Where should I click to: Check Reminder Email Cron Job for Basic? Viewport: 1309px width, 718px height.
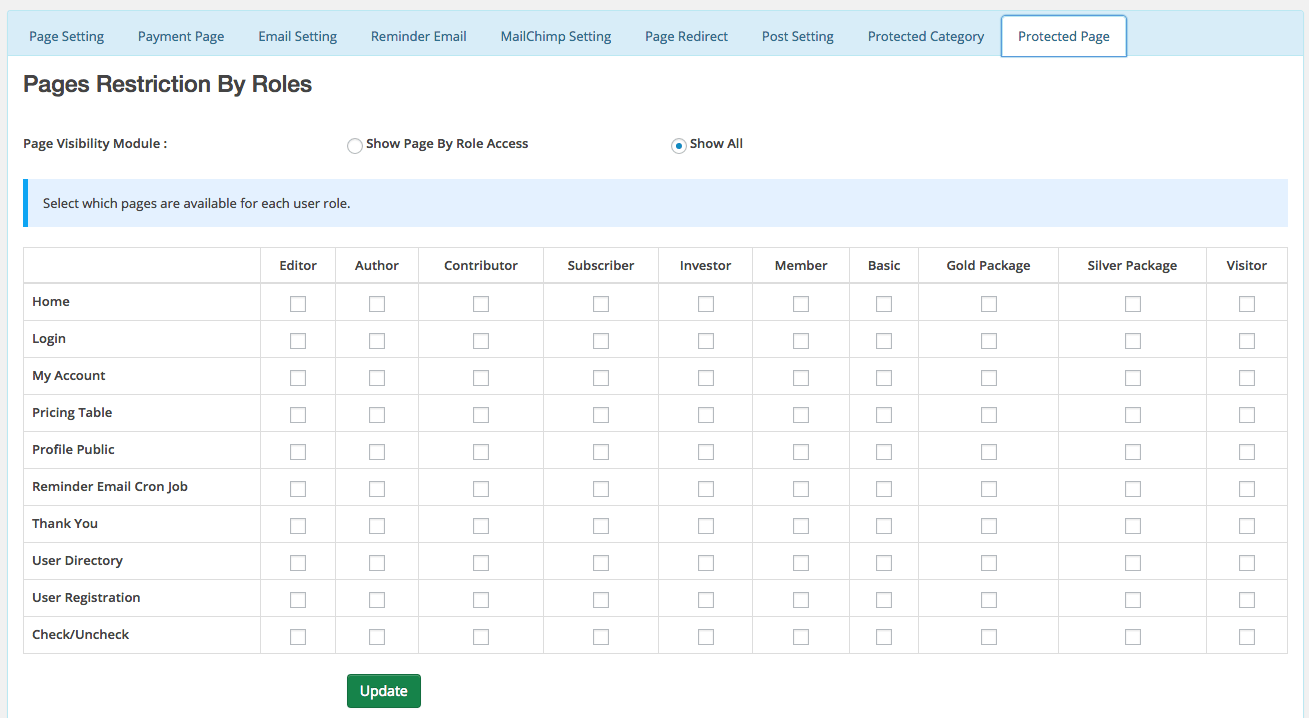(x=884, y=489)
